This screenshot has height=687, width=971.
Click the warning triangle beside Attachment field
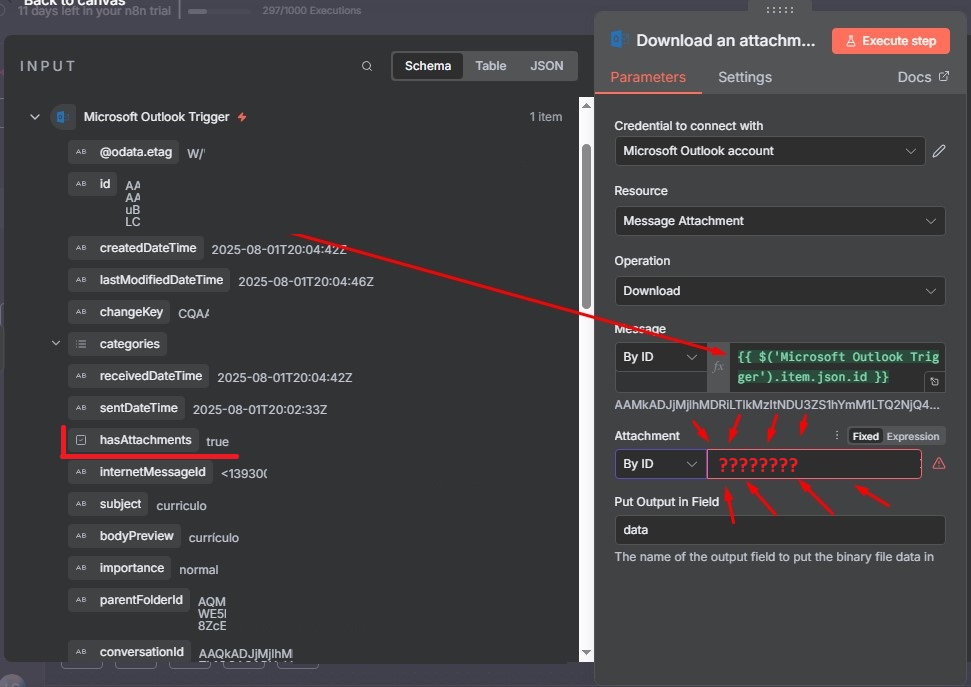[x=939, y=463]
